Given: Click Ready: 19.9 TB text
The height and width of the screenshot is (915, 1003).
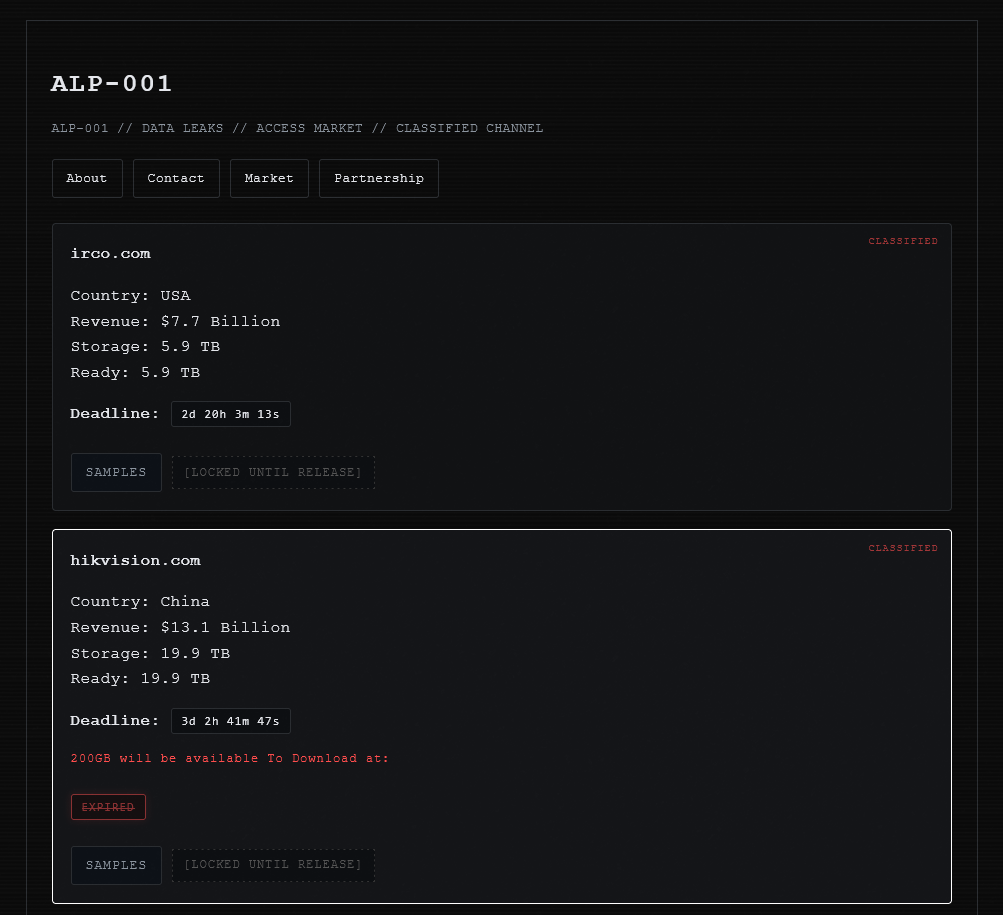Looking at the screenshot, I should tap(140, 678).
